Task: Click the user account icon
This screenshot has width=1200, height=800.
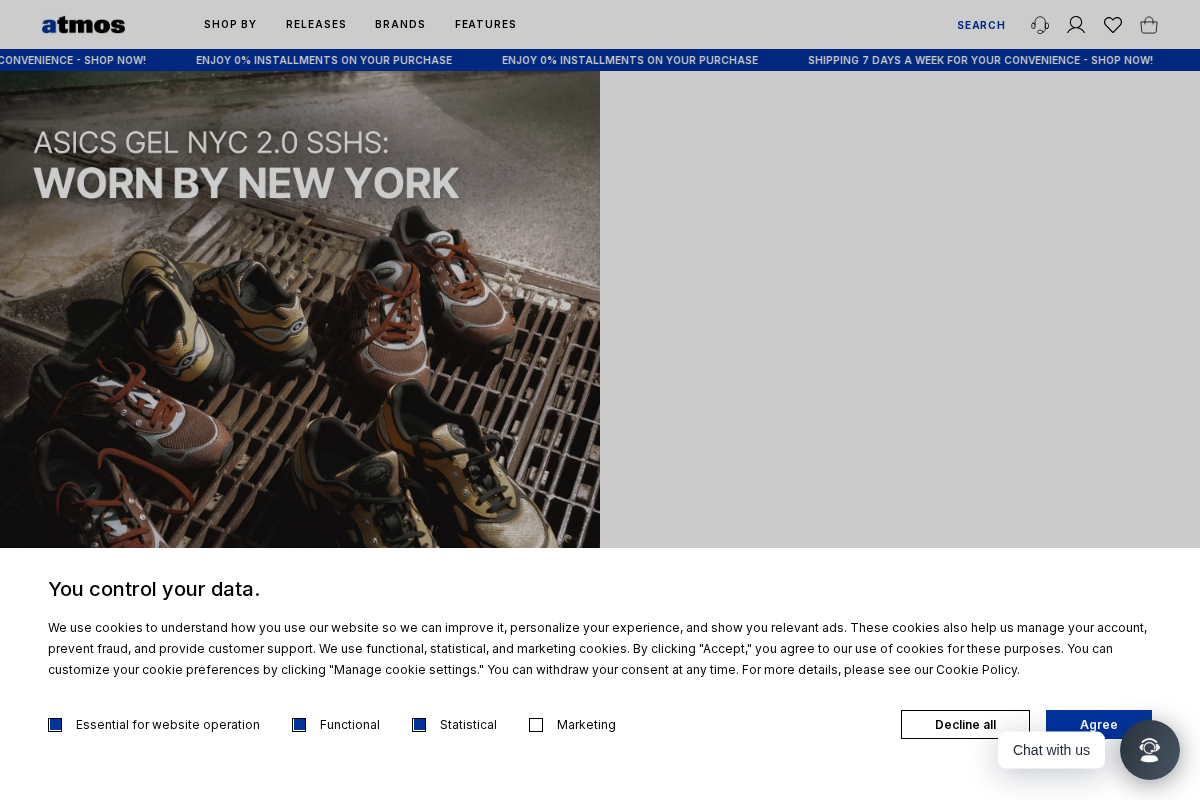Action: [1076, 25]
